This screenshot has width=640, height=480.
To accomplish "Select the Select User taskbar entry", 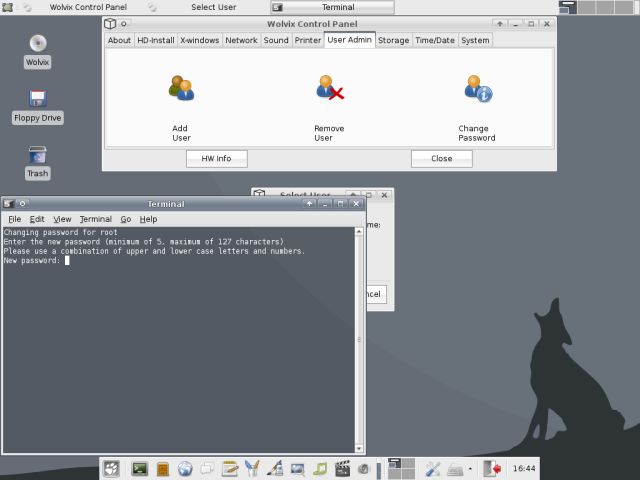I will click(208, 7).
